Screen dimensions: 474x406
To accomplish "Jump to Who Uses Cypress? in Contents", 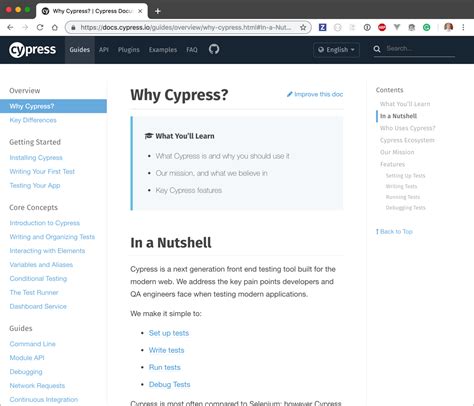I will (x=408, y=128).
